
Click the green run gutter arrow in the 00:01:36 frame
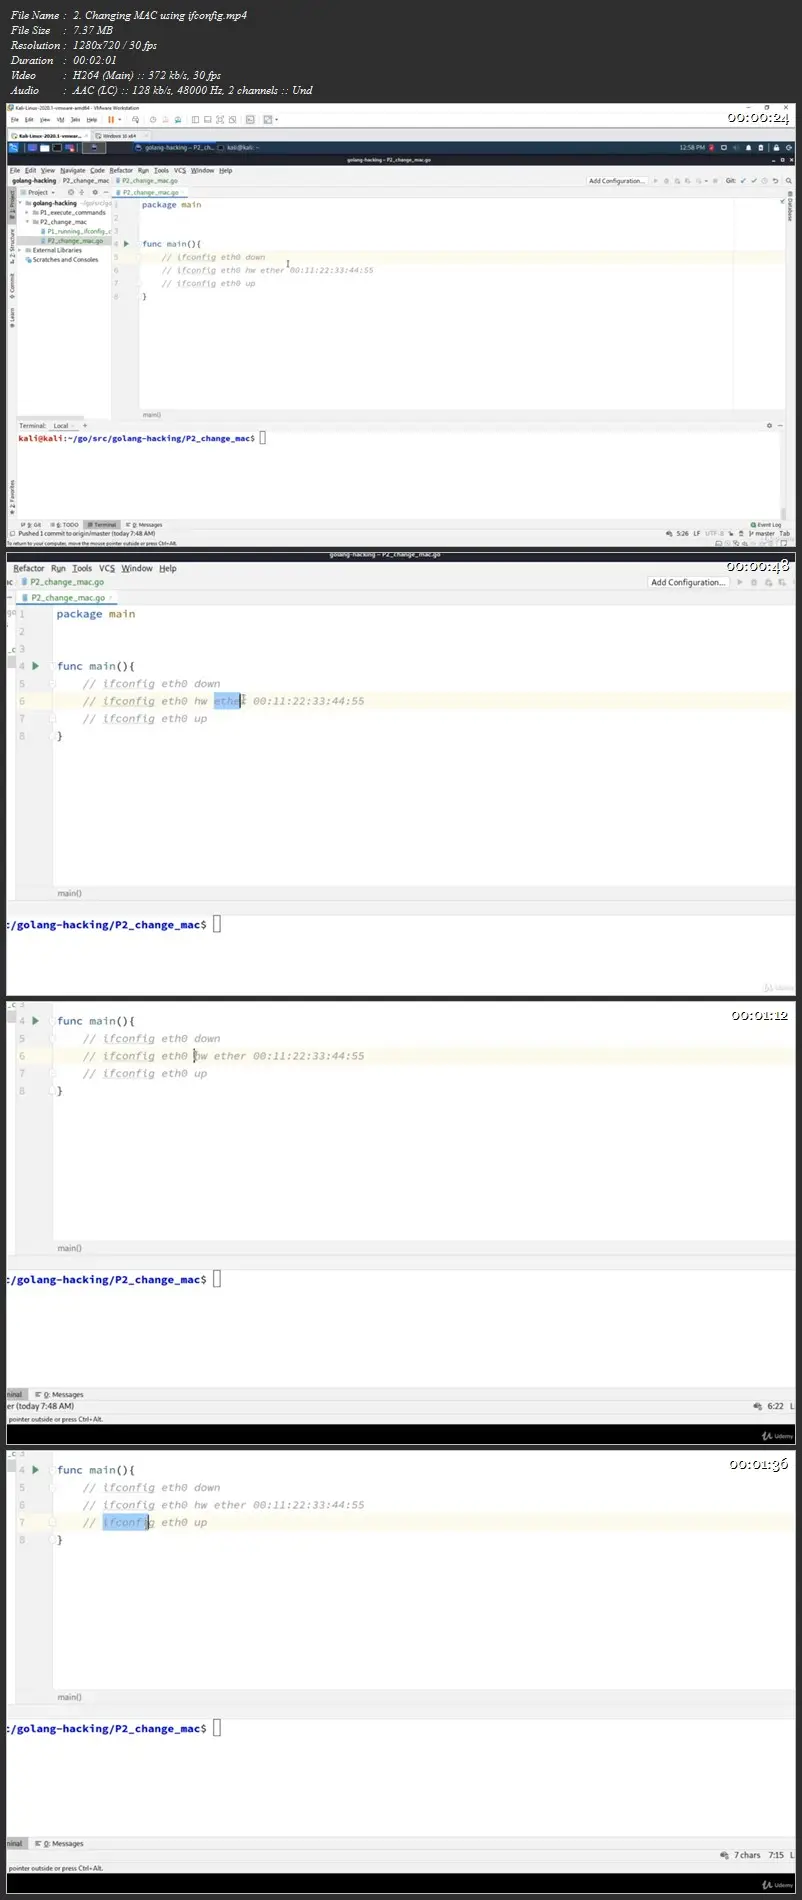36,1470
